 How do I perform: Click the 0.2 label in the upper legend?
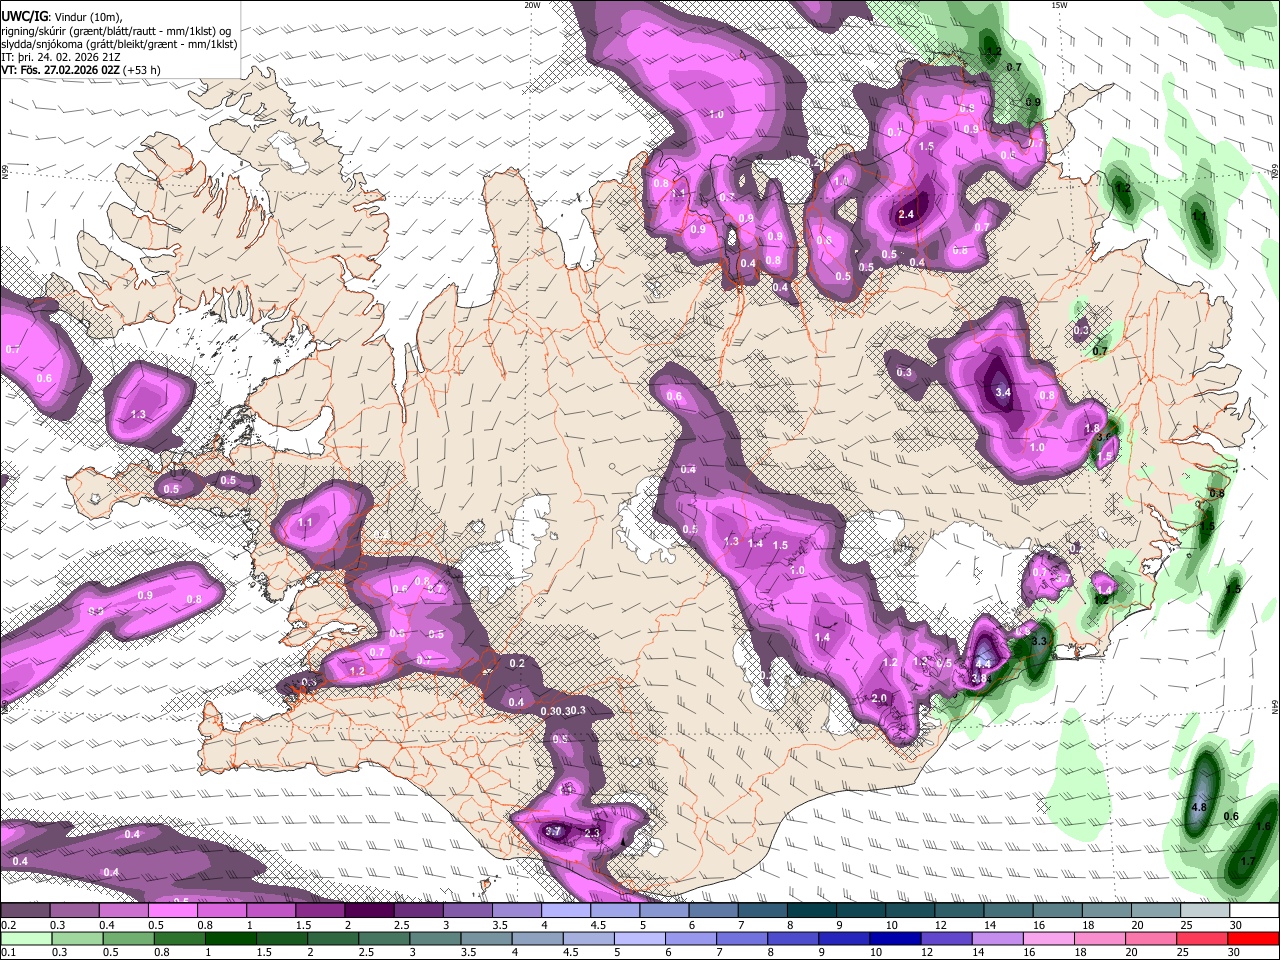(8, 926)
